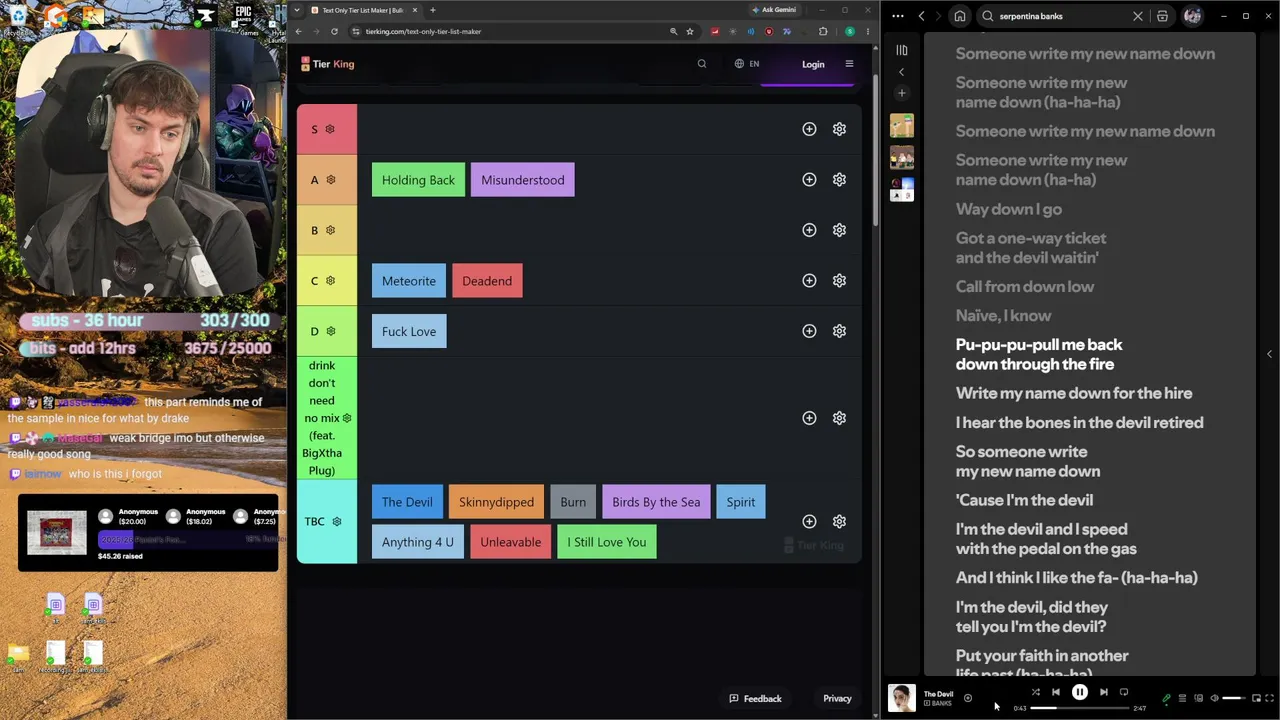Toggle repeat in Spotify

[1124, 692]
